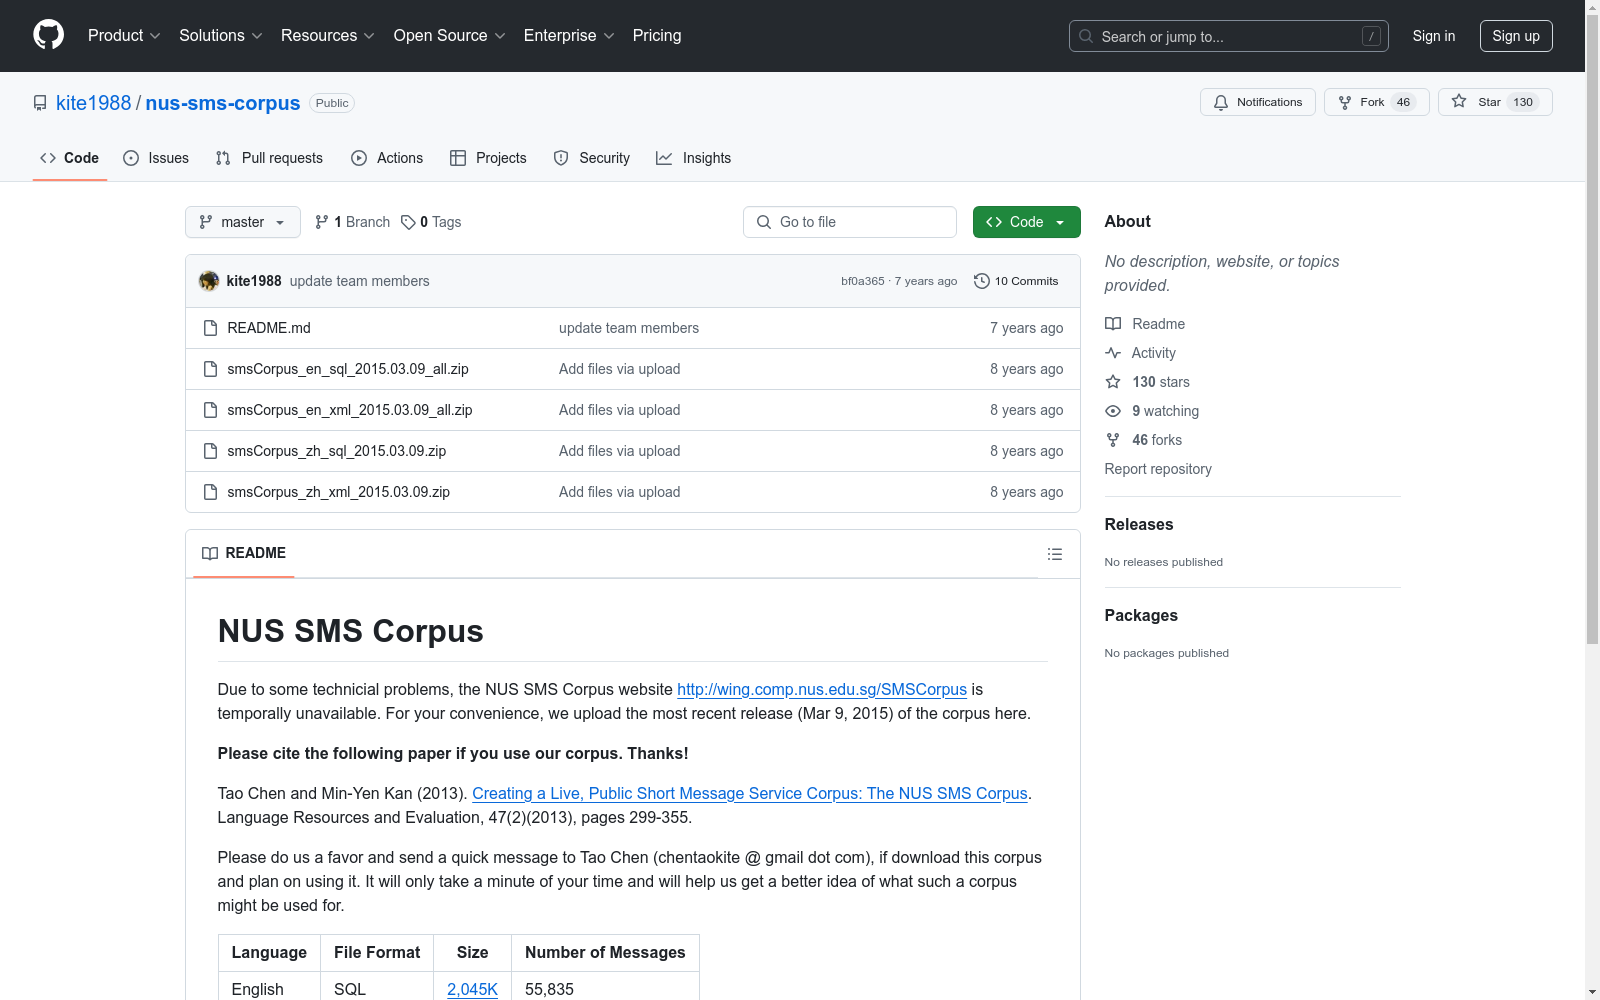Expand the Open Source menu
Viewport: 1600px width, 1000px height.
pos(449,35)
